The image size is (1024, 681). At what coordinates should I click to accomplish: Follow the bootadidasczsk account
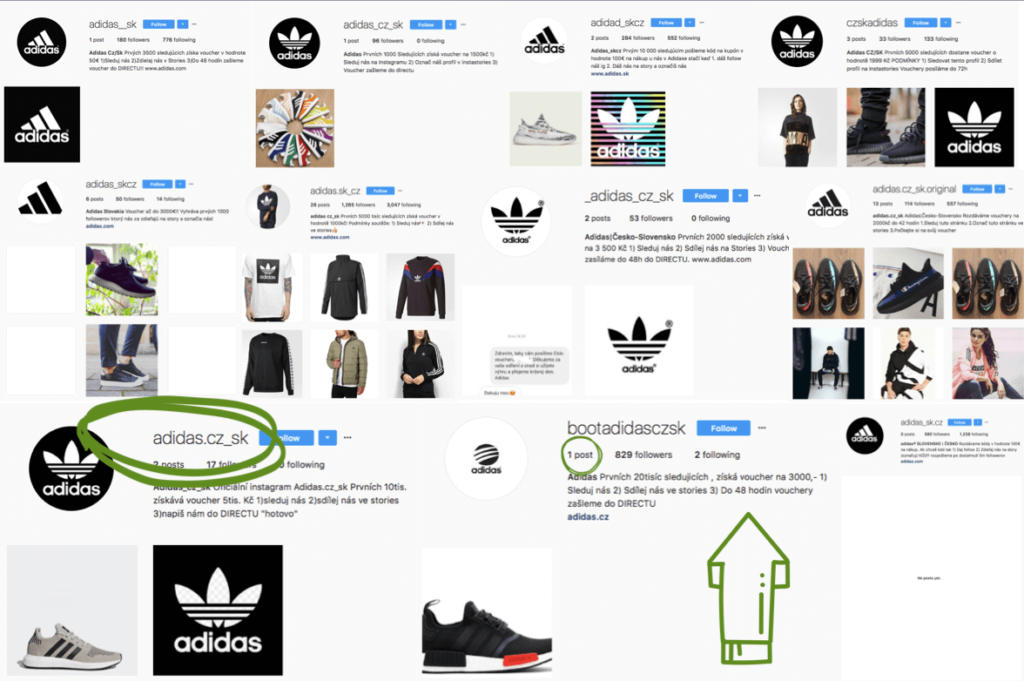[x=723, y=428]
